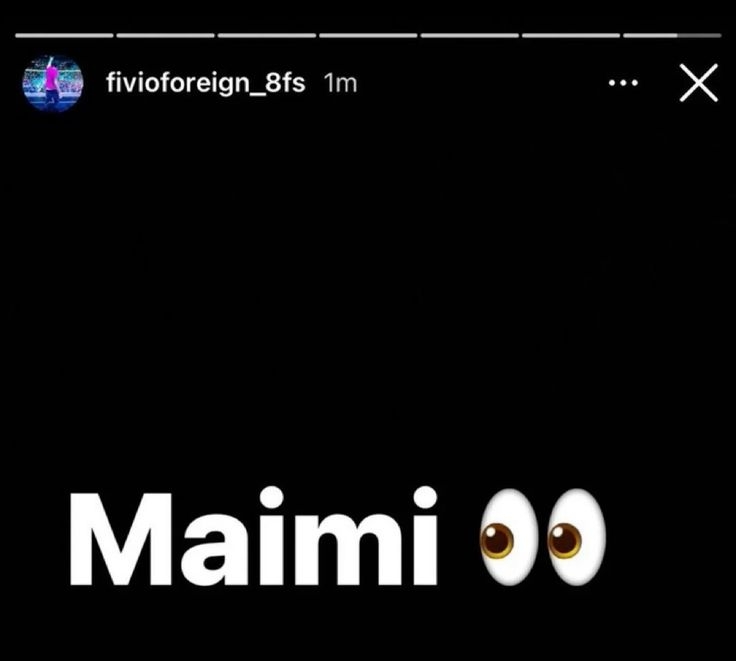Click the dot of the last i in Maimi

pyautogui.click(x=425, y=498)
